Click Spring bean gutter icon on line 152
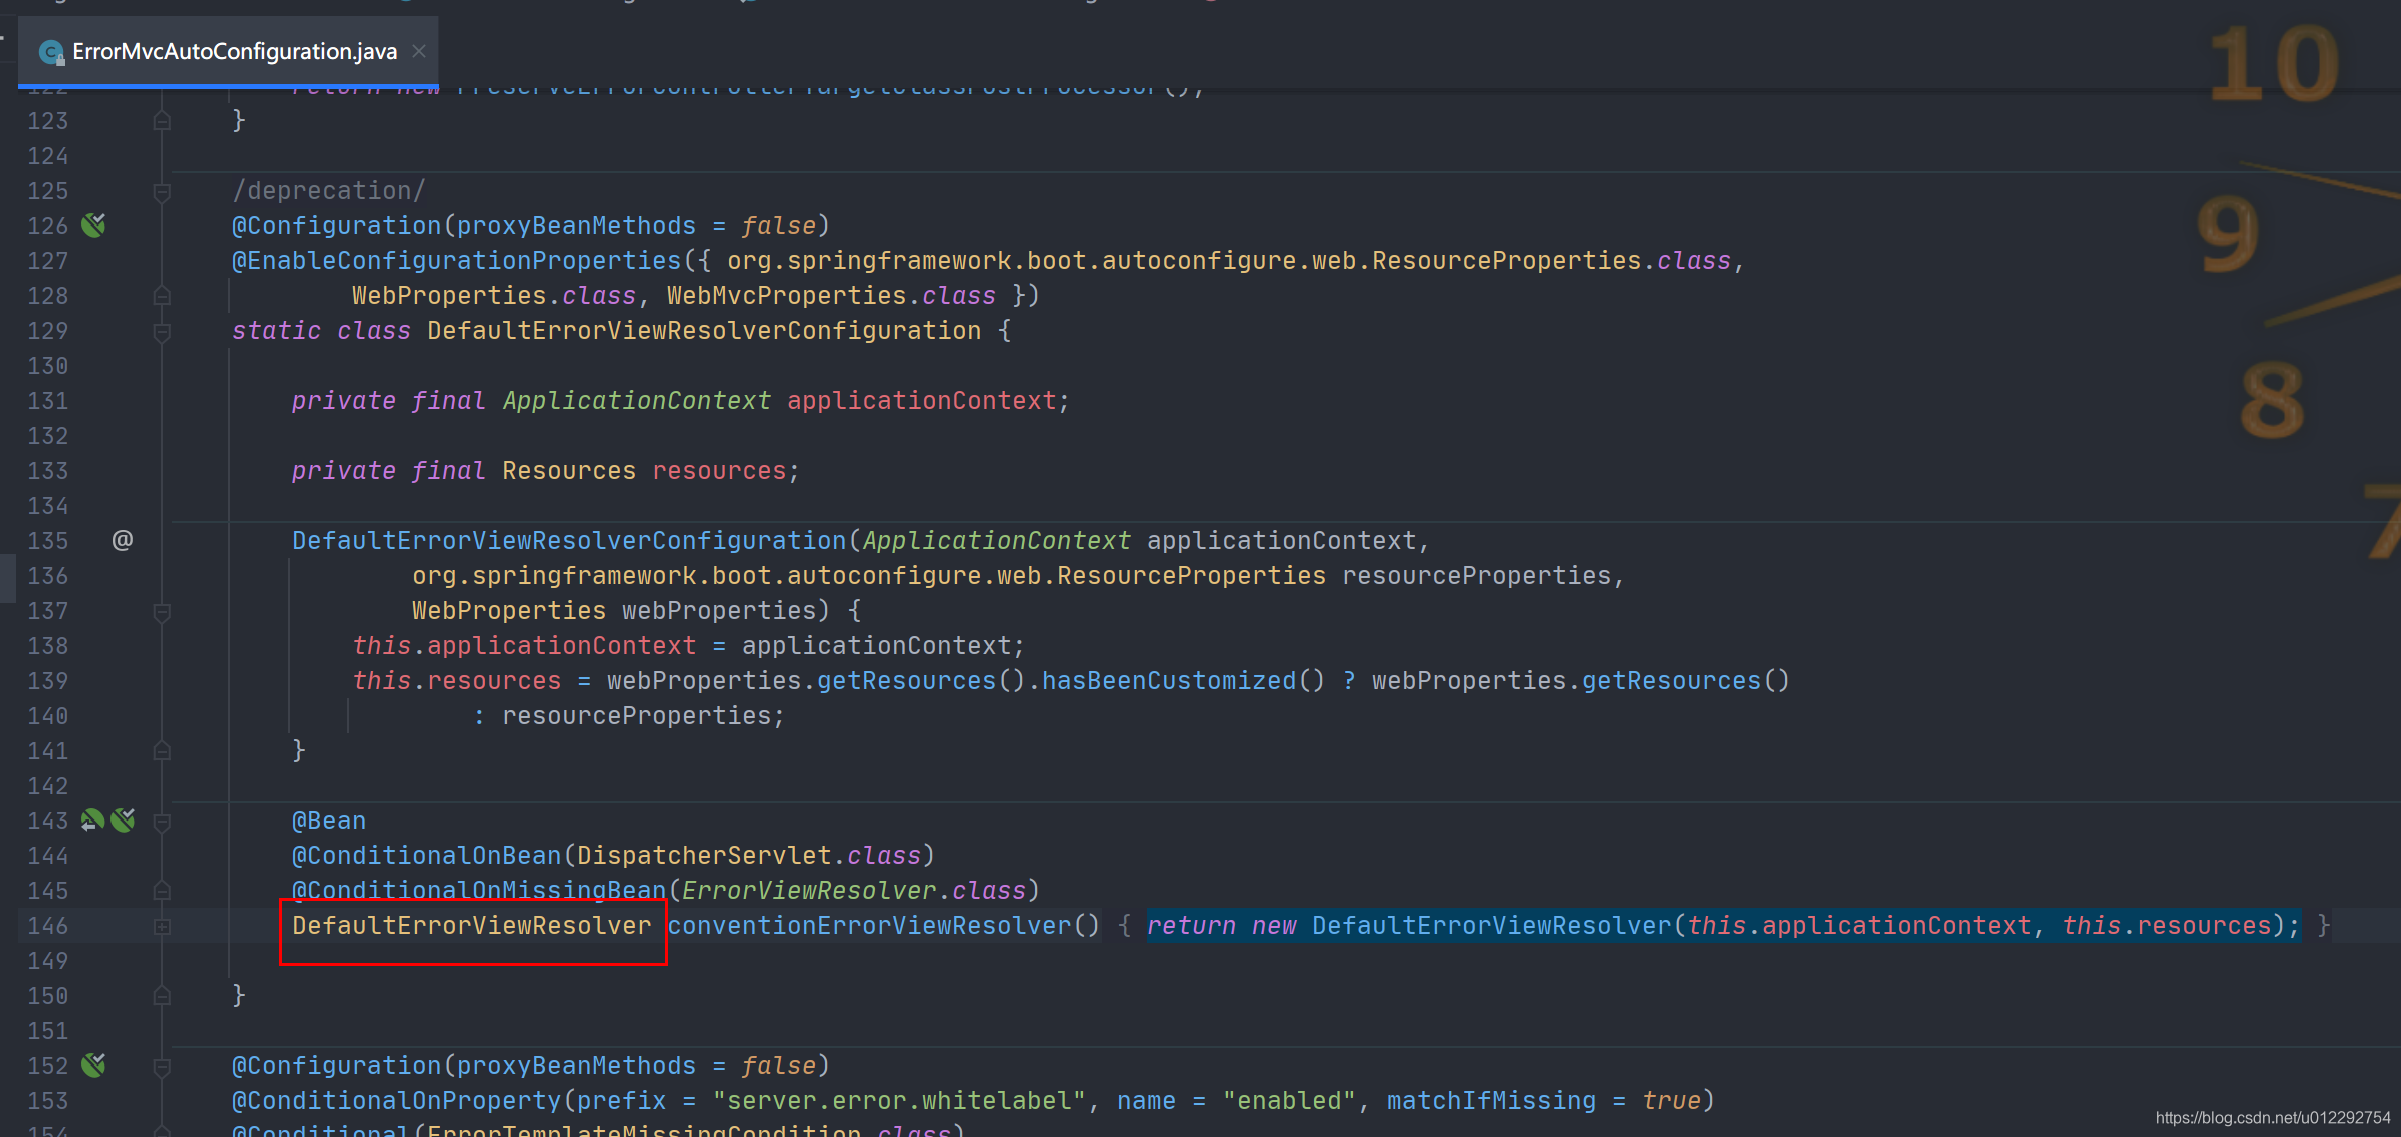Screen dimensions: 2401x1137 (93, 1065)
